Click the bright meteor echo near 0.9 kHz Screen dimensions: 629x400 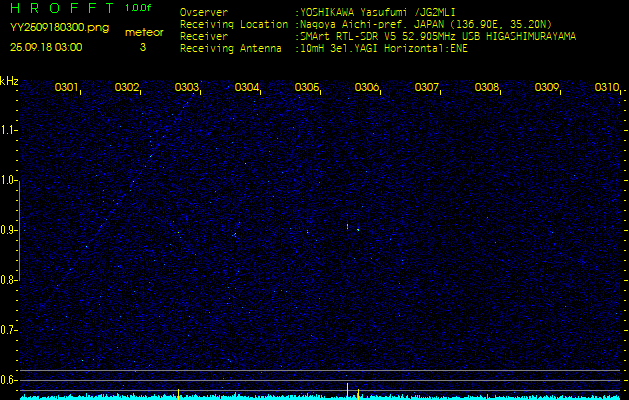pyautogui.click(x=347, y=227)
